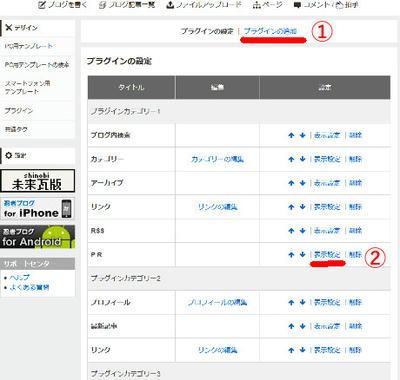Screen dimensions: 400x380
Task: Delete アーカイブ plugin via 削除
Action: tap(355, 183)
